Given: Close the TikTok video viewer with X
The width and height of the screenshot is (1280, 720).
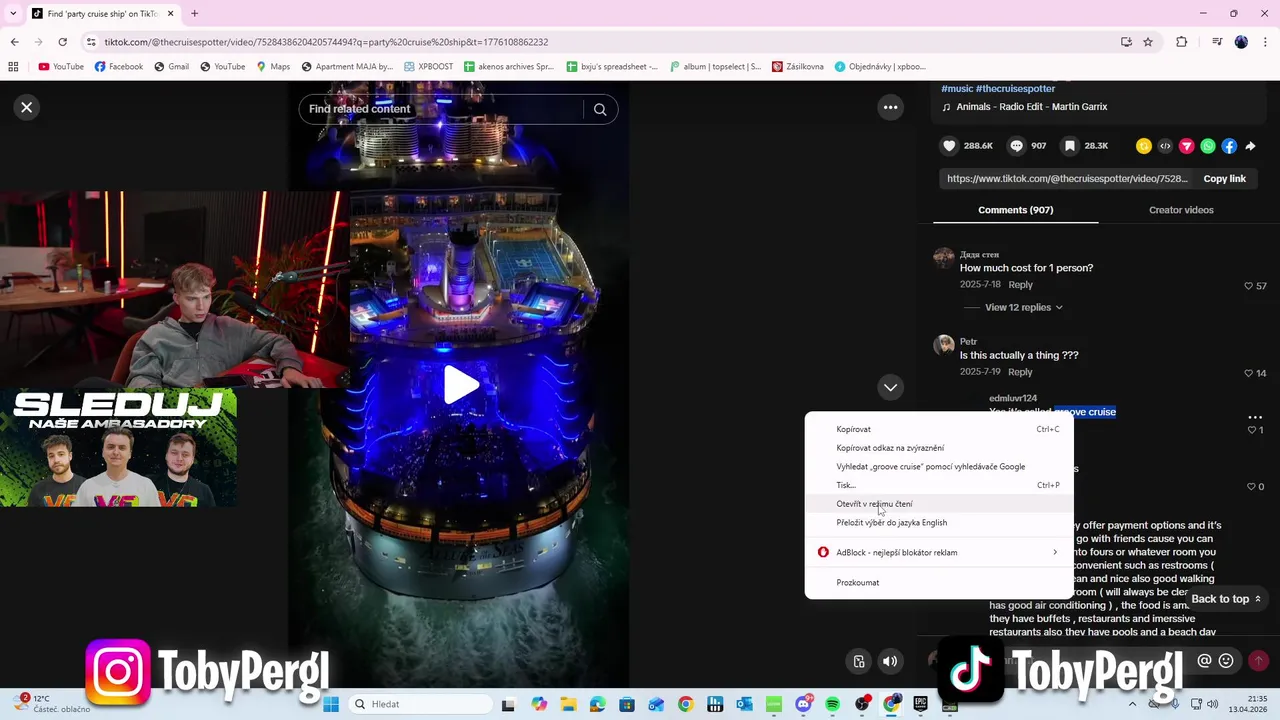Looking at the screenshot, I should (x=27, y=107).
